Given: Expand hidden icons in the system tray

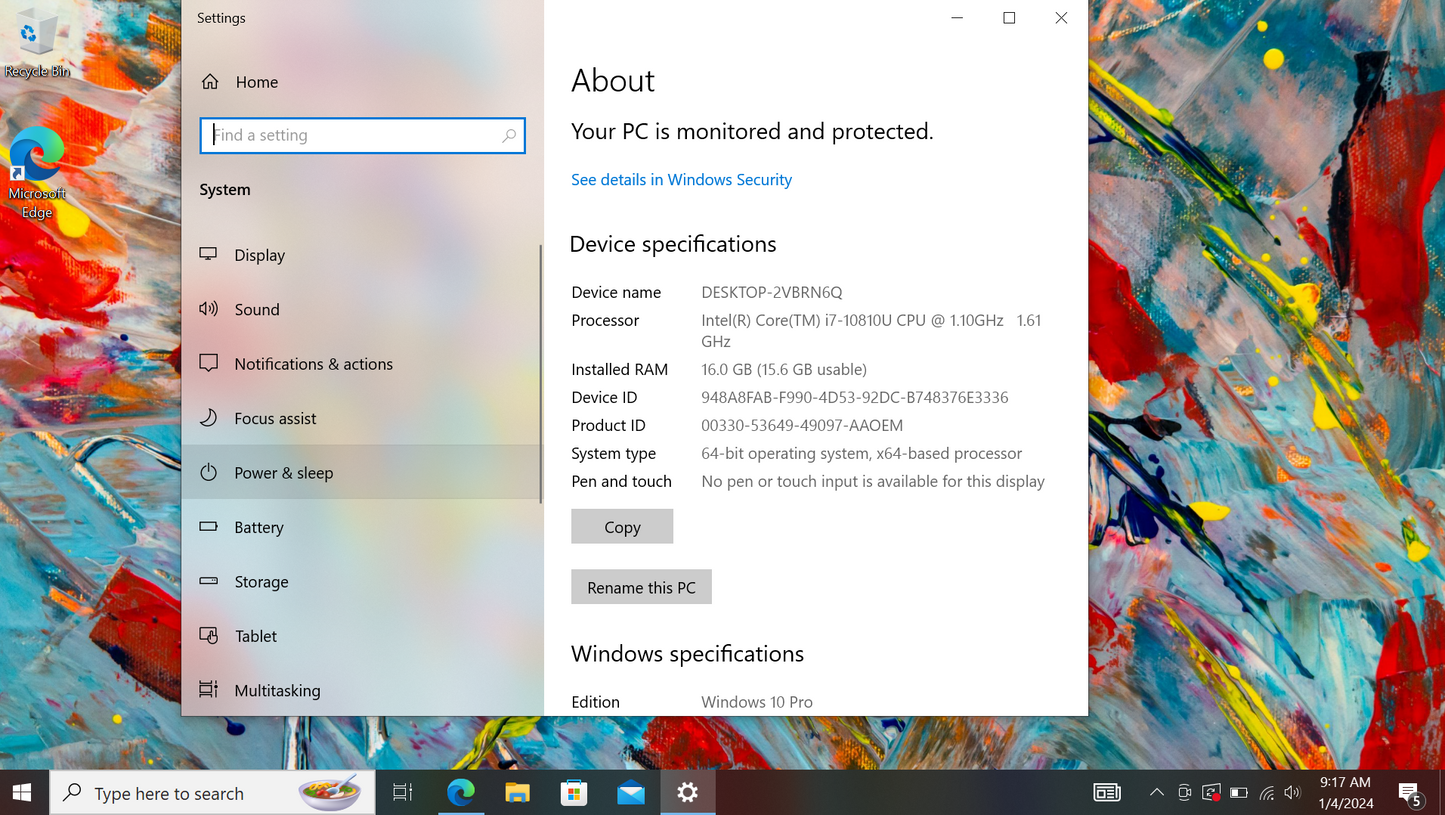Looking at the screenshot, I should (x=1157, y=792).
